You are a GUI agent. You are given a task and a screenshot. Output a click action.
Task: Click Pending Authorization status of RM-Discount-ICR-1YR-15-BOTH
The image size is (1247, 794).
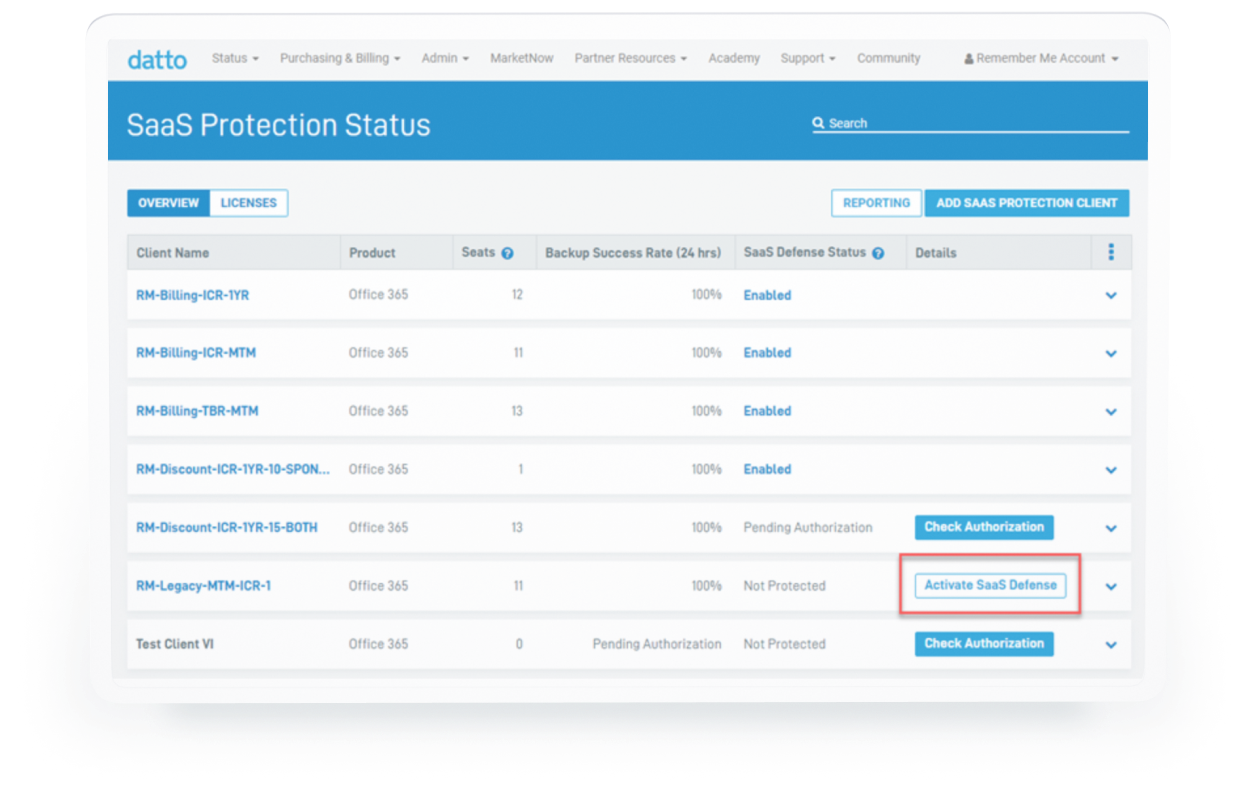[808, 527]
